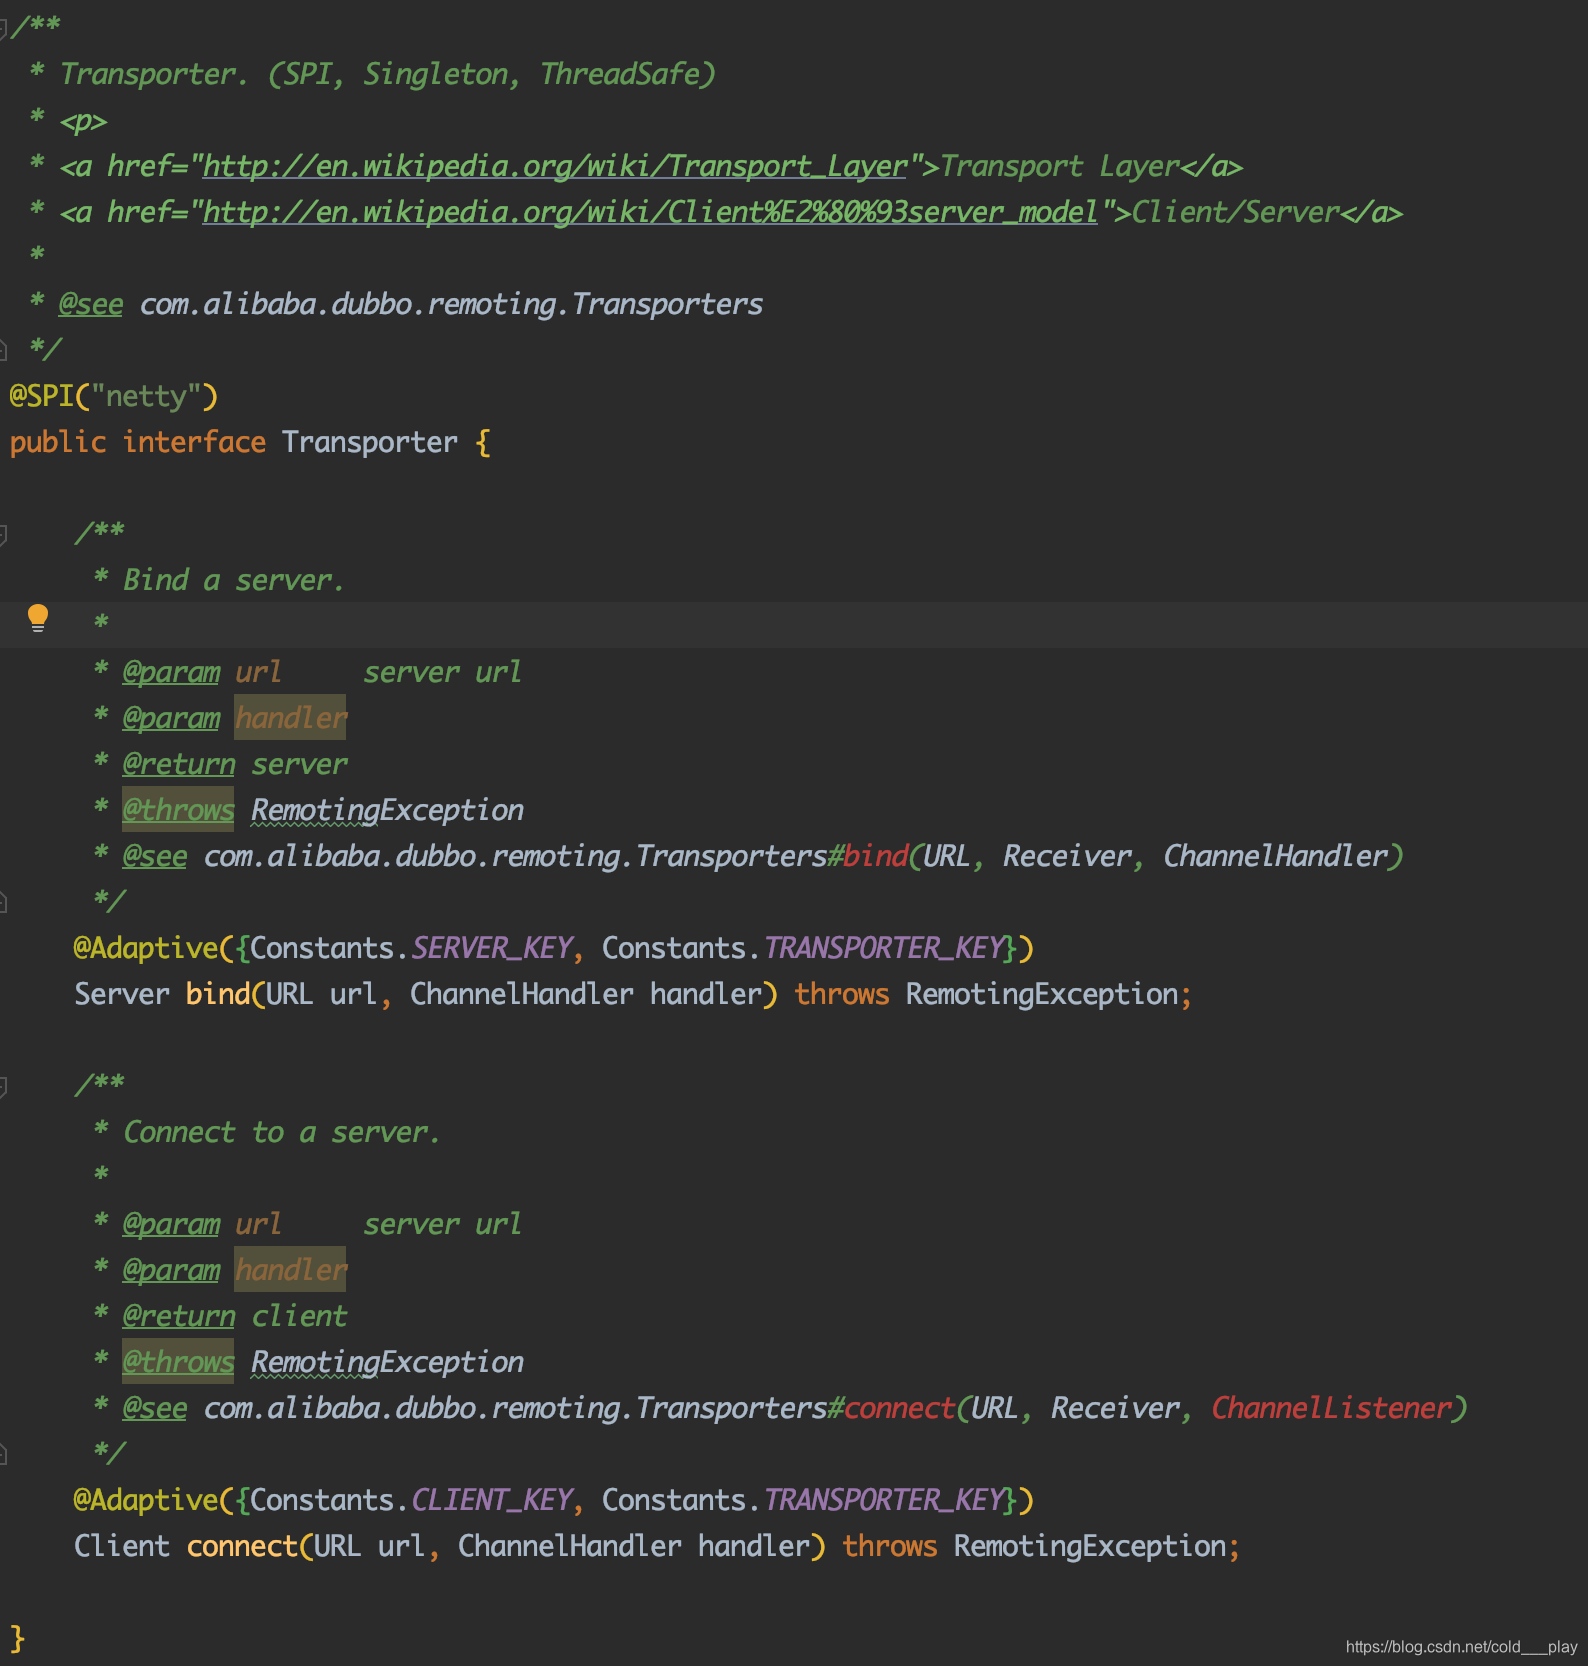Viewport: 1588px width, 1666px height.
Task: Click the @see tag for Transporters class
Action: [x=91, y=304]
